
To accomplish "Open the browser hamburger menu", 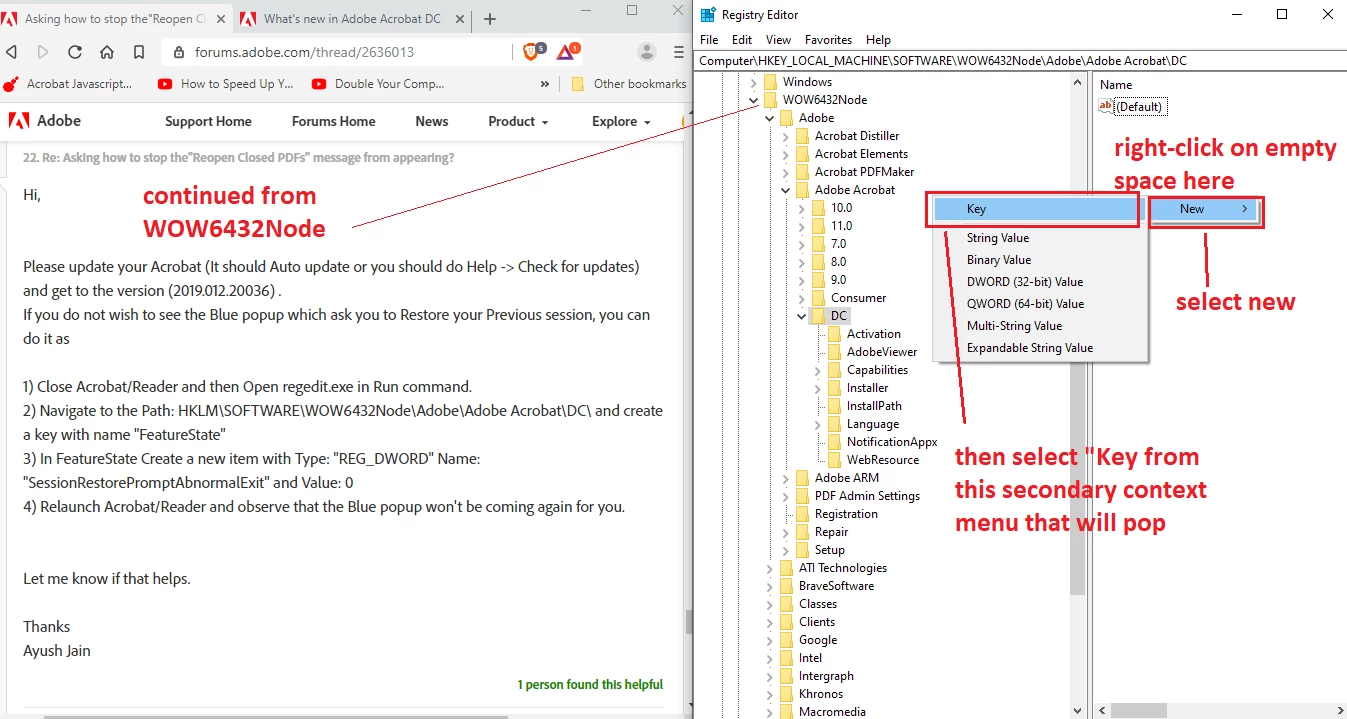I will click(679, 52).
